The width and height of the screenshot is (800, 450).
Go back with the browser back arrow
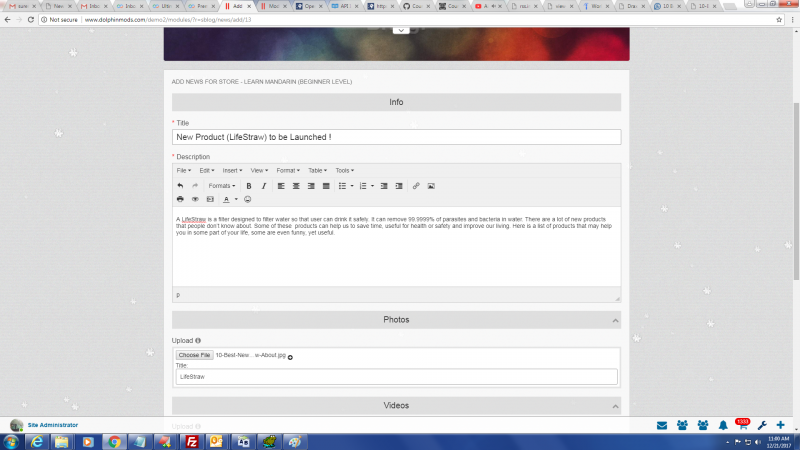point(7,19)
